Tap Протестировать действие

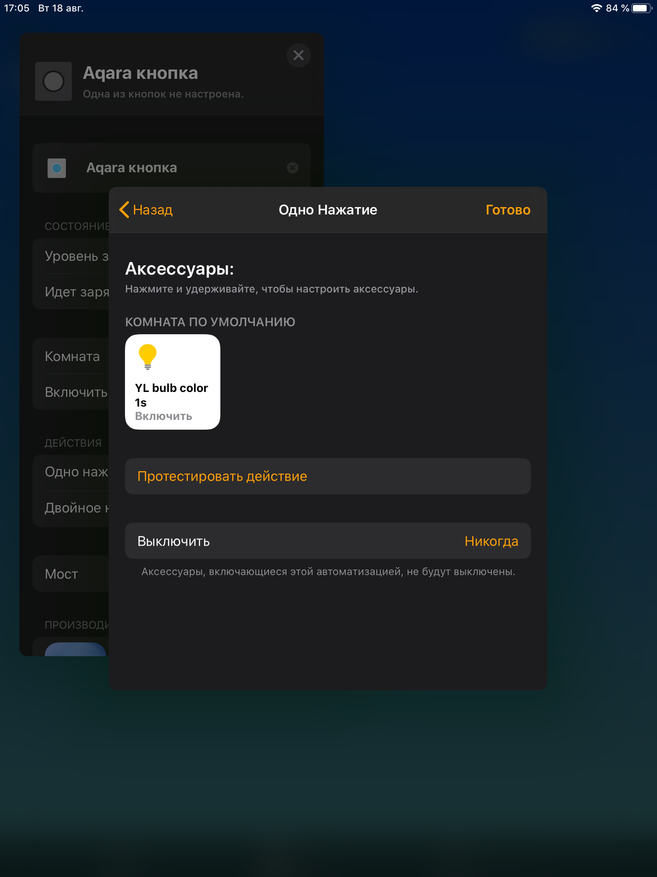pyautogui.click(x=328, y=476)
